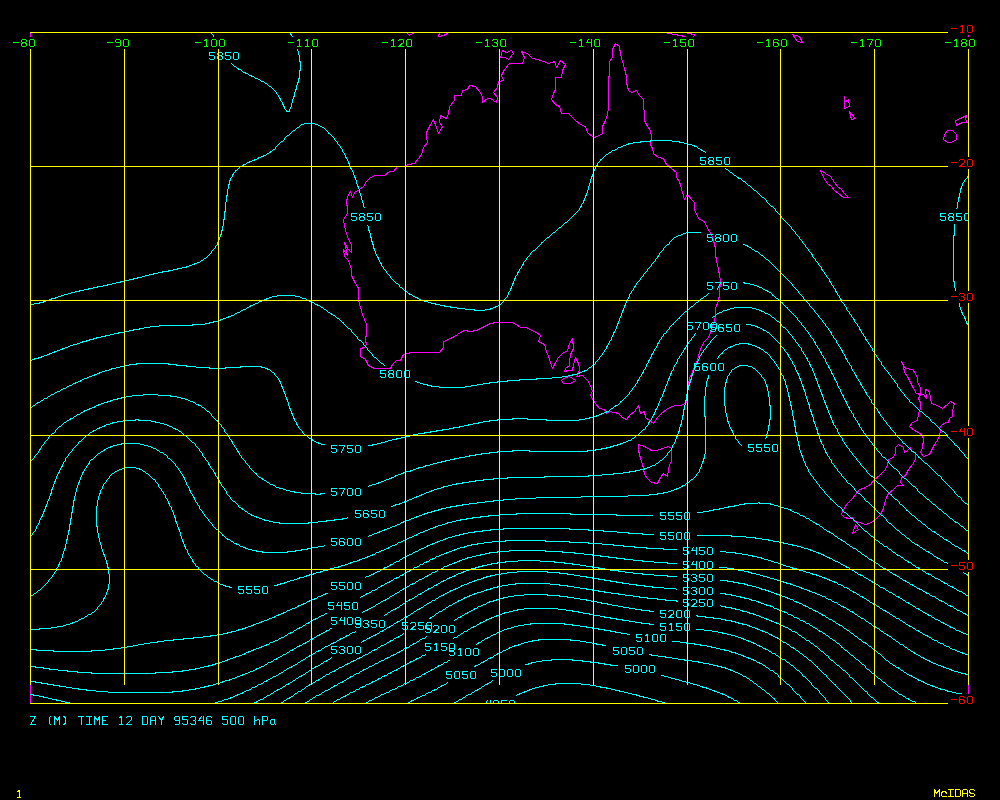Click the frame number 1 indicator
This screenshot has height=800, width=1000.
tap(18, 793)
